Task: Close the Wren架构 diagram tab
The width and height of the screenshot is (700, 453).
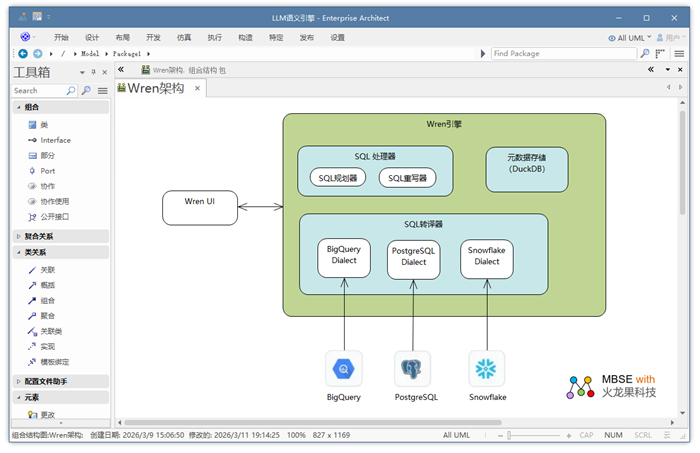Action: [x=198, y=88]
